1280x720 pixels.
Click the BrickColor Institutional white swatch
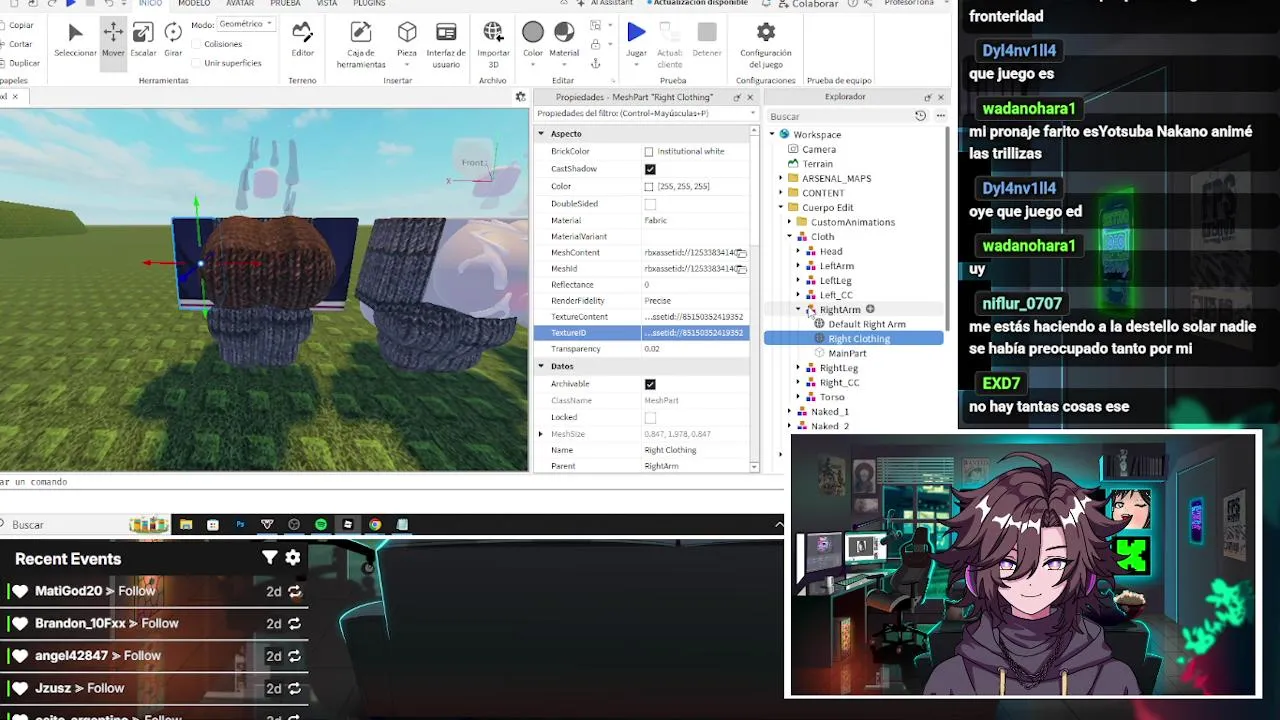coord(649,152)
